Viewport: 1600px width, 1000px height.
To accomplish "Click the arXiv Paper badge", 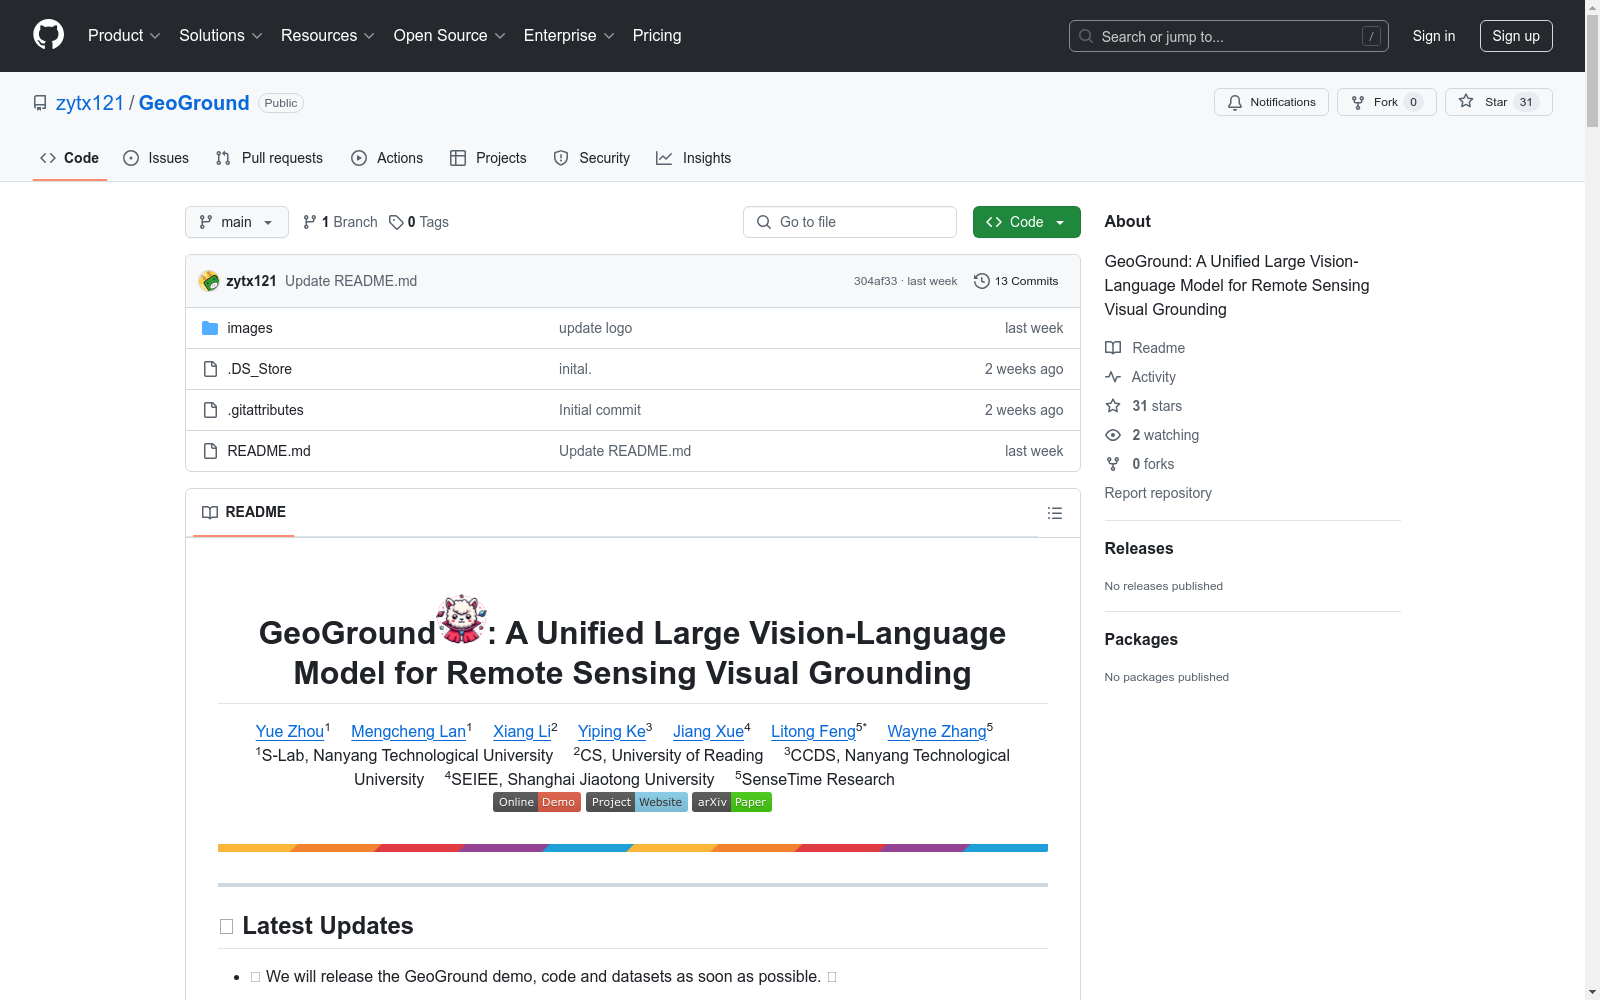I will coord(732,802).
